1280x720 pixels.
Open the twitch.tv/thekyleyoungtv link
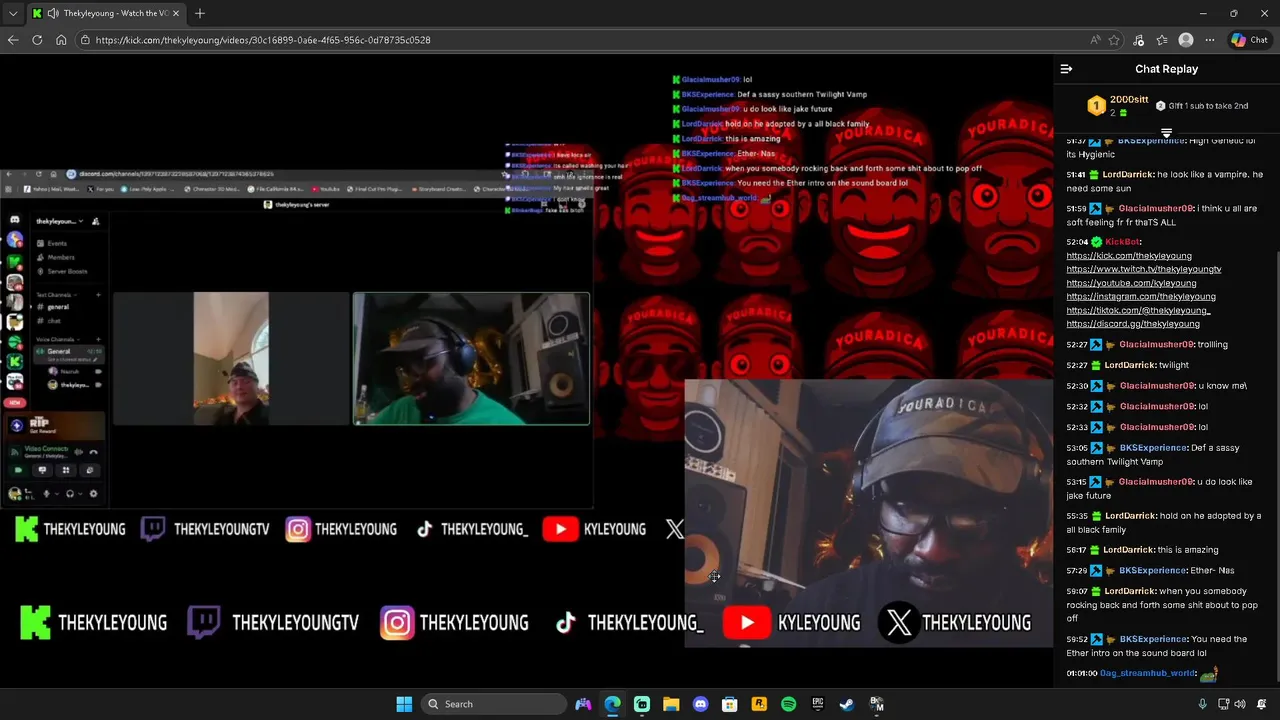click(1144, 269)
